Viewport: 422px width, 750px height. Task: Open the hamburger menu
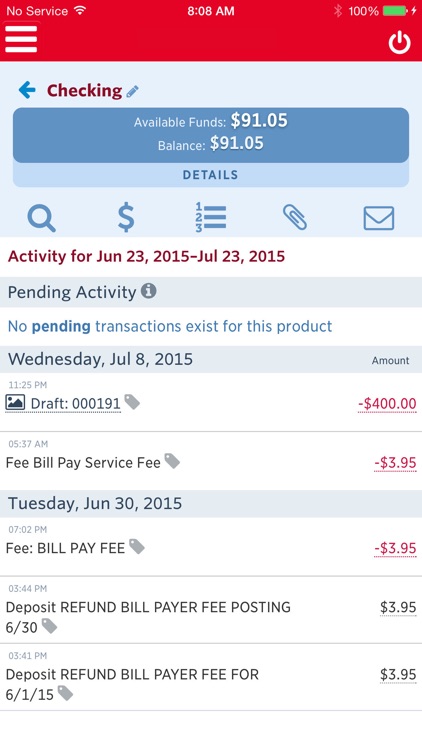21,39
